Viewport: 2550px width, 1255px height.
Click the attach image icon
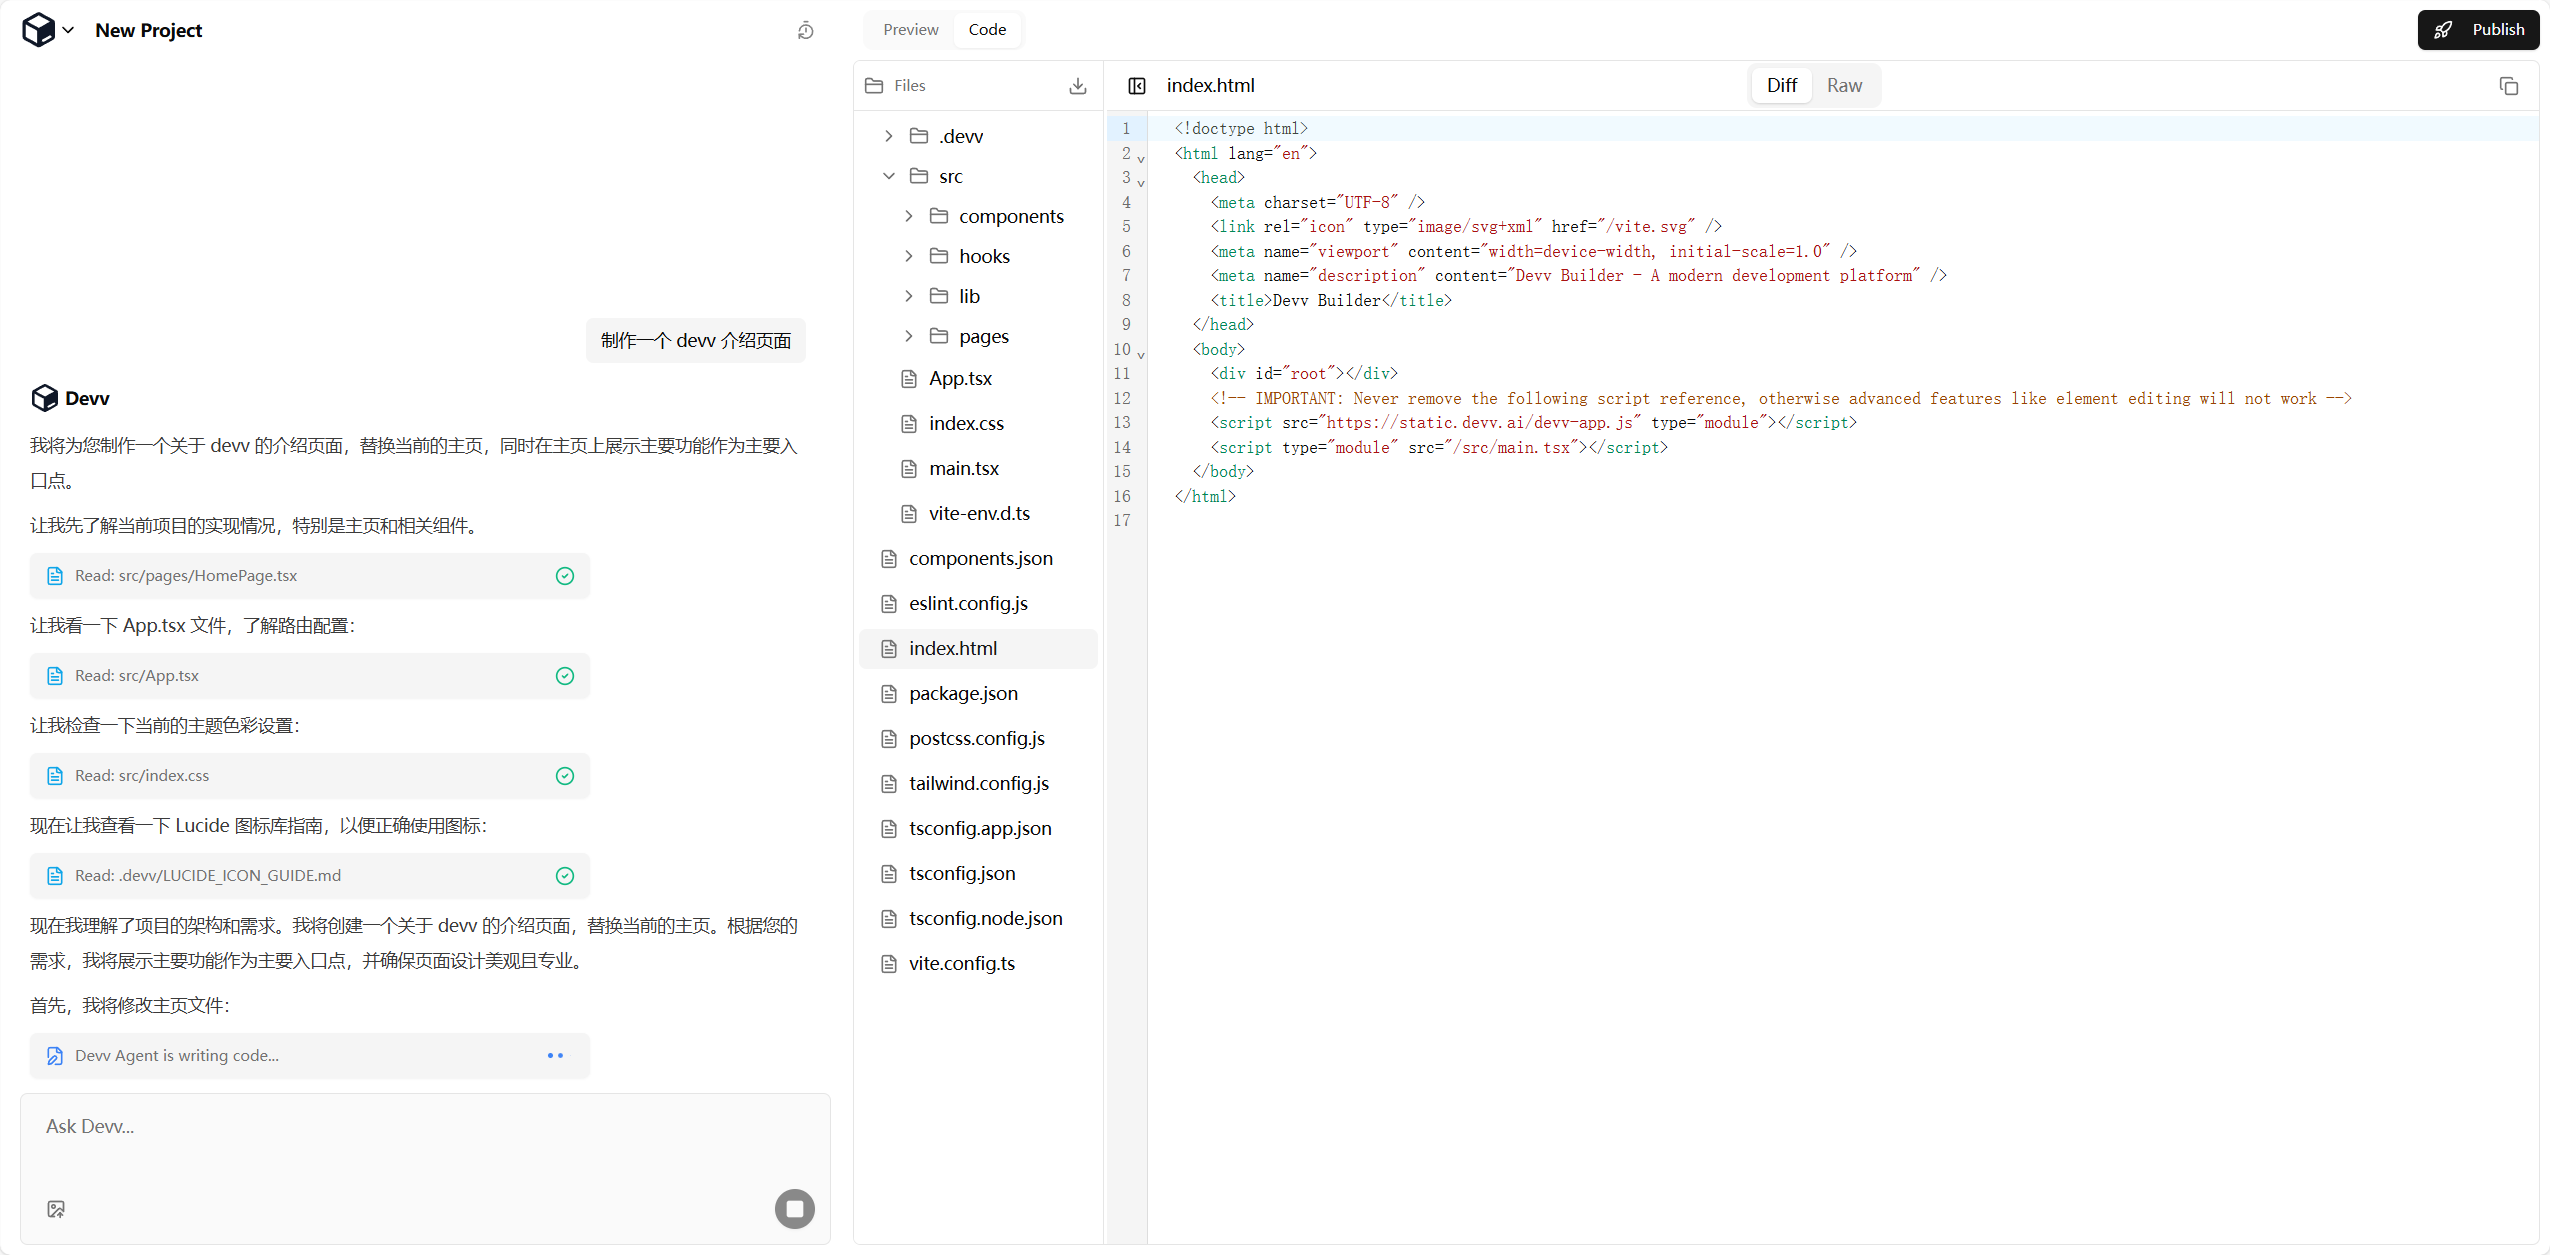click(x=56, y=1209)
